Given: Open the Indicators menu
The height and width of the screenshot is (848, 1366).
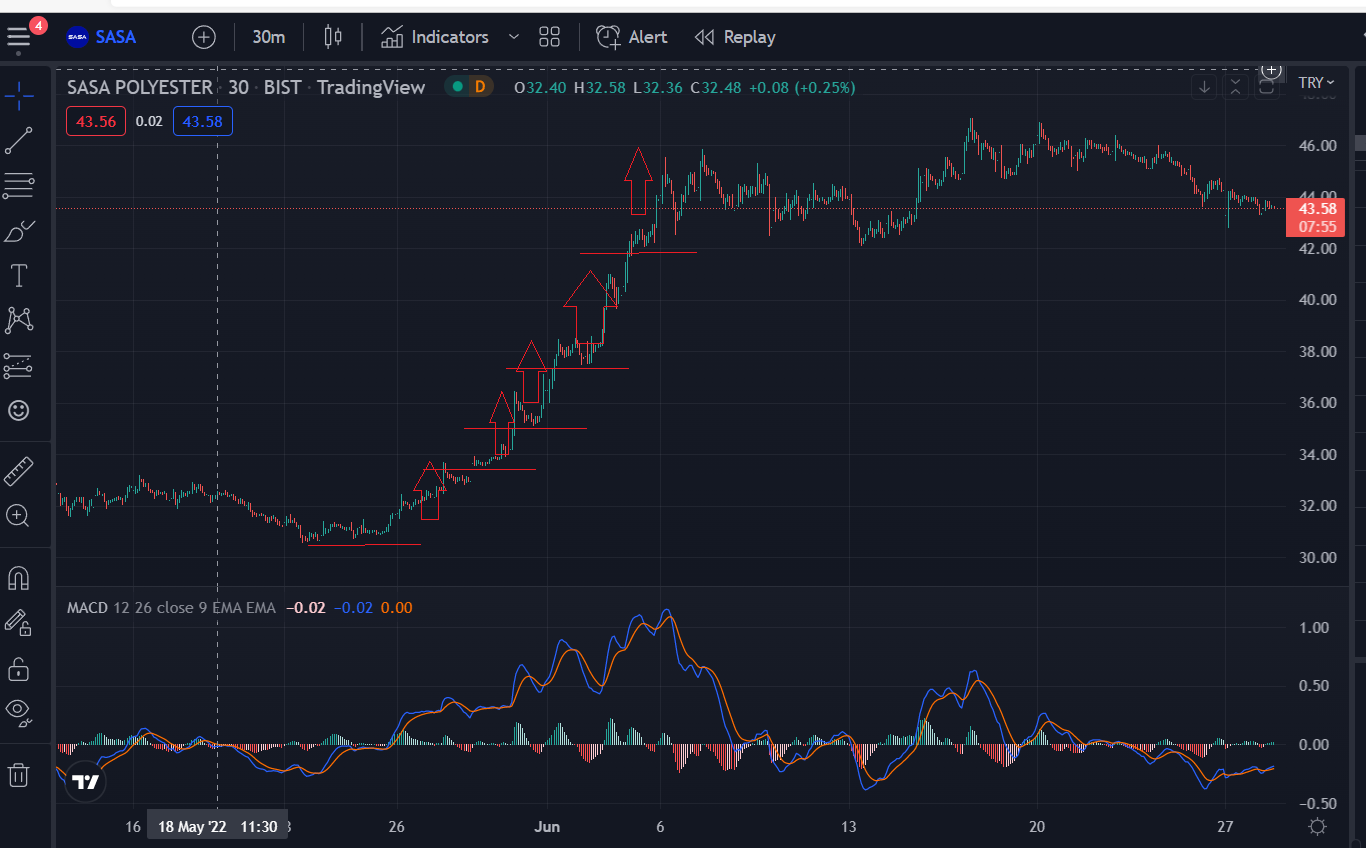Looking at the screenshot, I should [x=435, y=37].
